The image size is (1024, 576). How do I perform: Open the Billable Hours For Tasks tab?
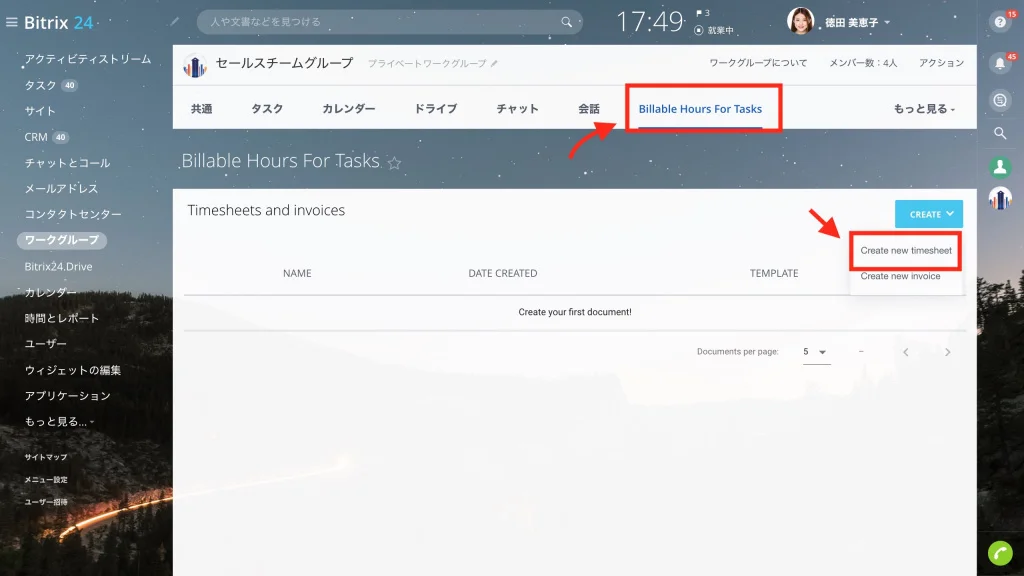(700, 109)
